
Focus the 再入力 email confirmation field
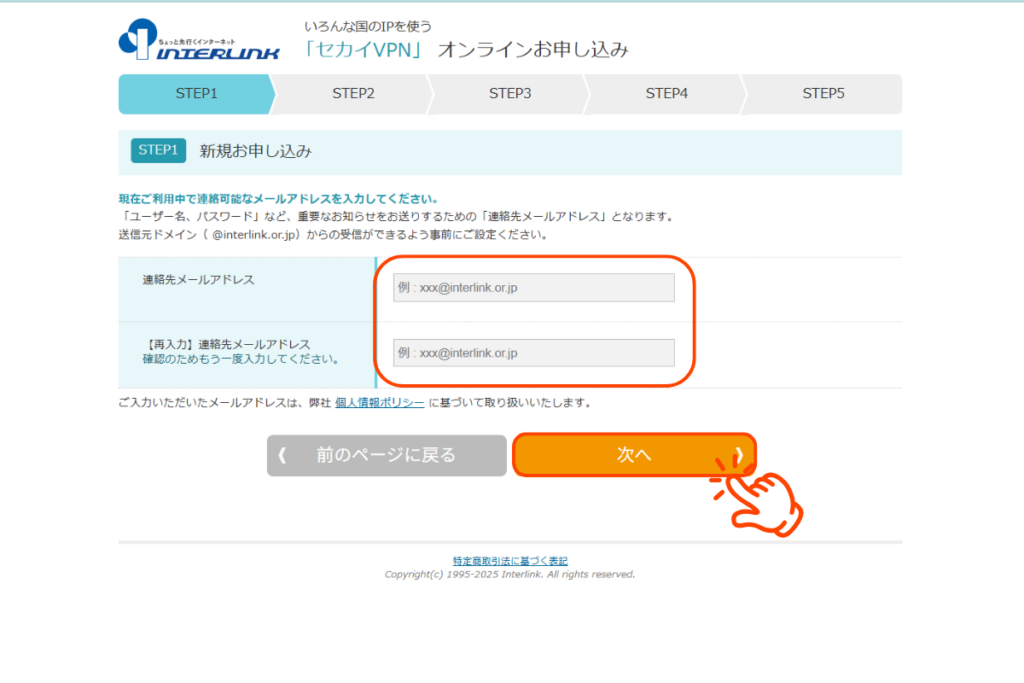[x=534, y=353]
